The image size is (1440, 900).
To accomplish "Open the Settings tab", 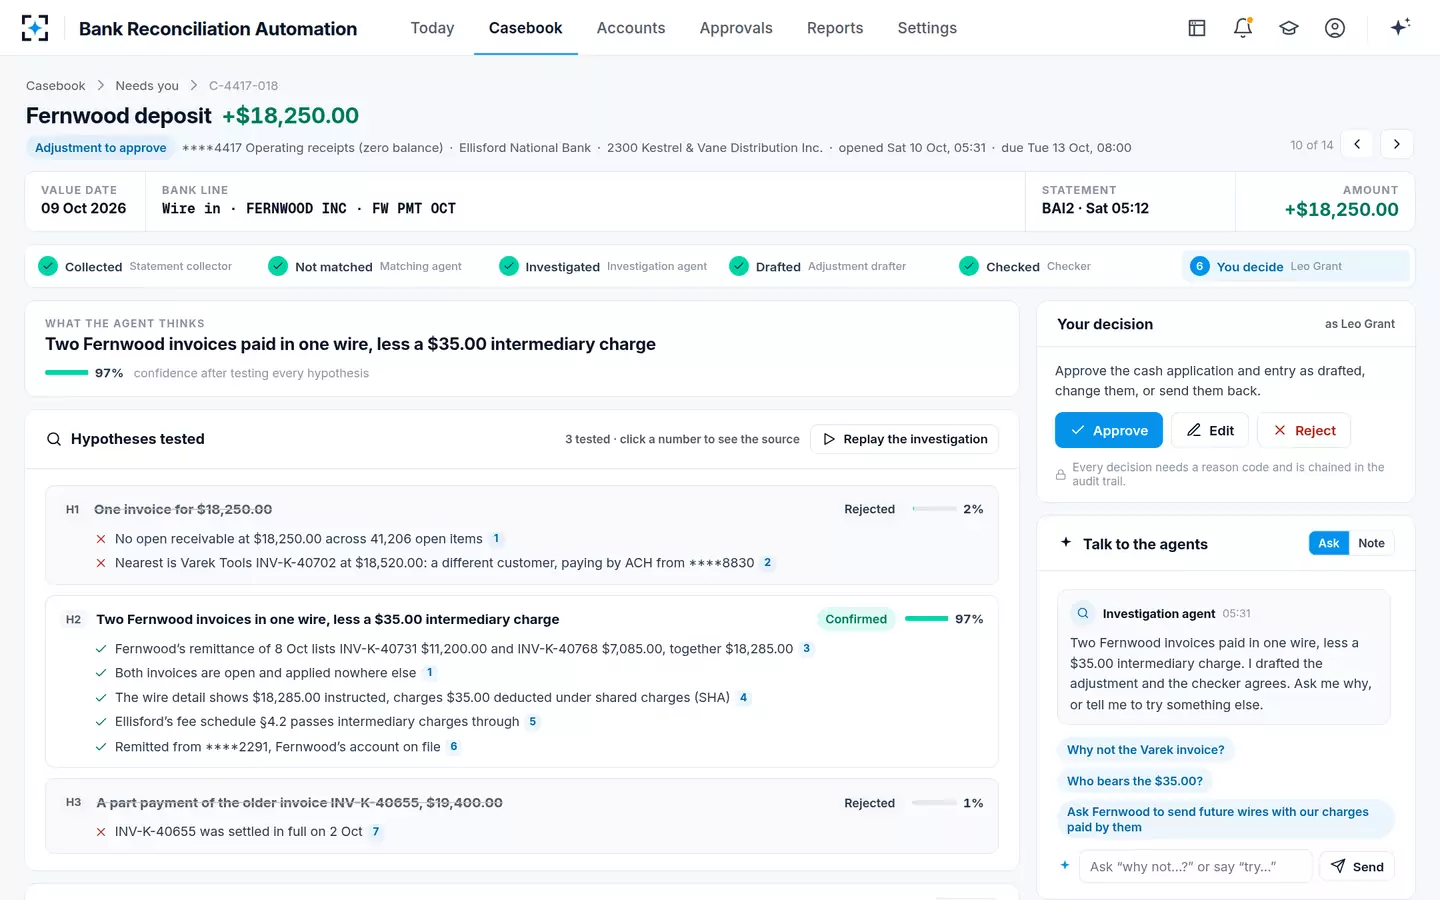I will click(x=927, y=28).
